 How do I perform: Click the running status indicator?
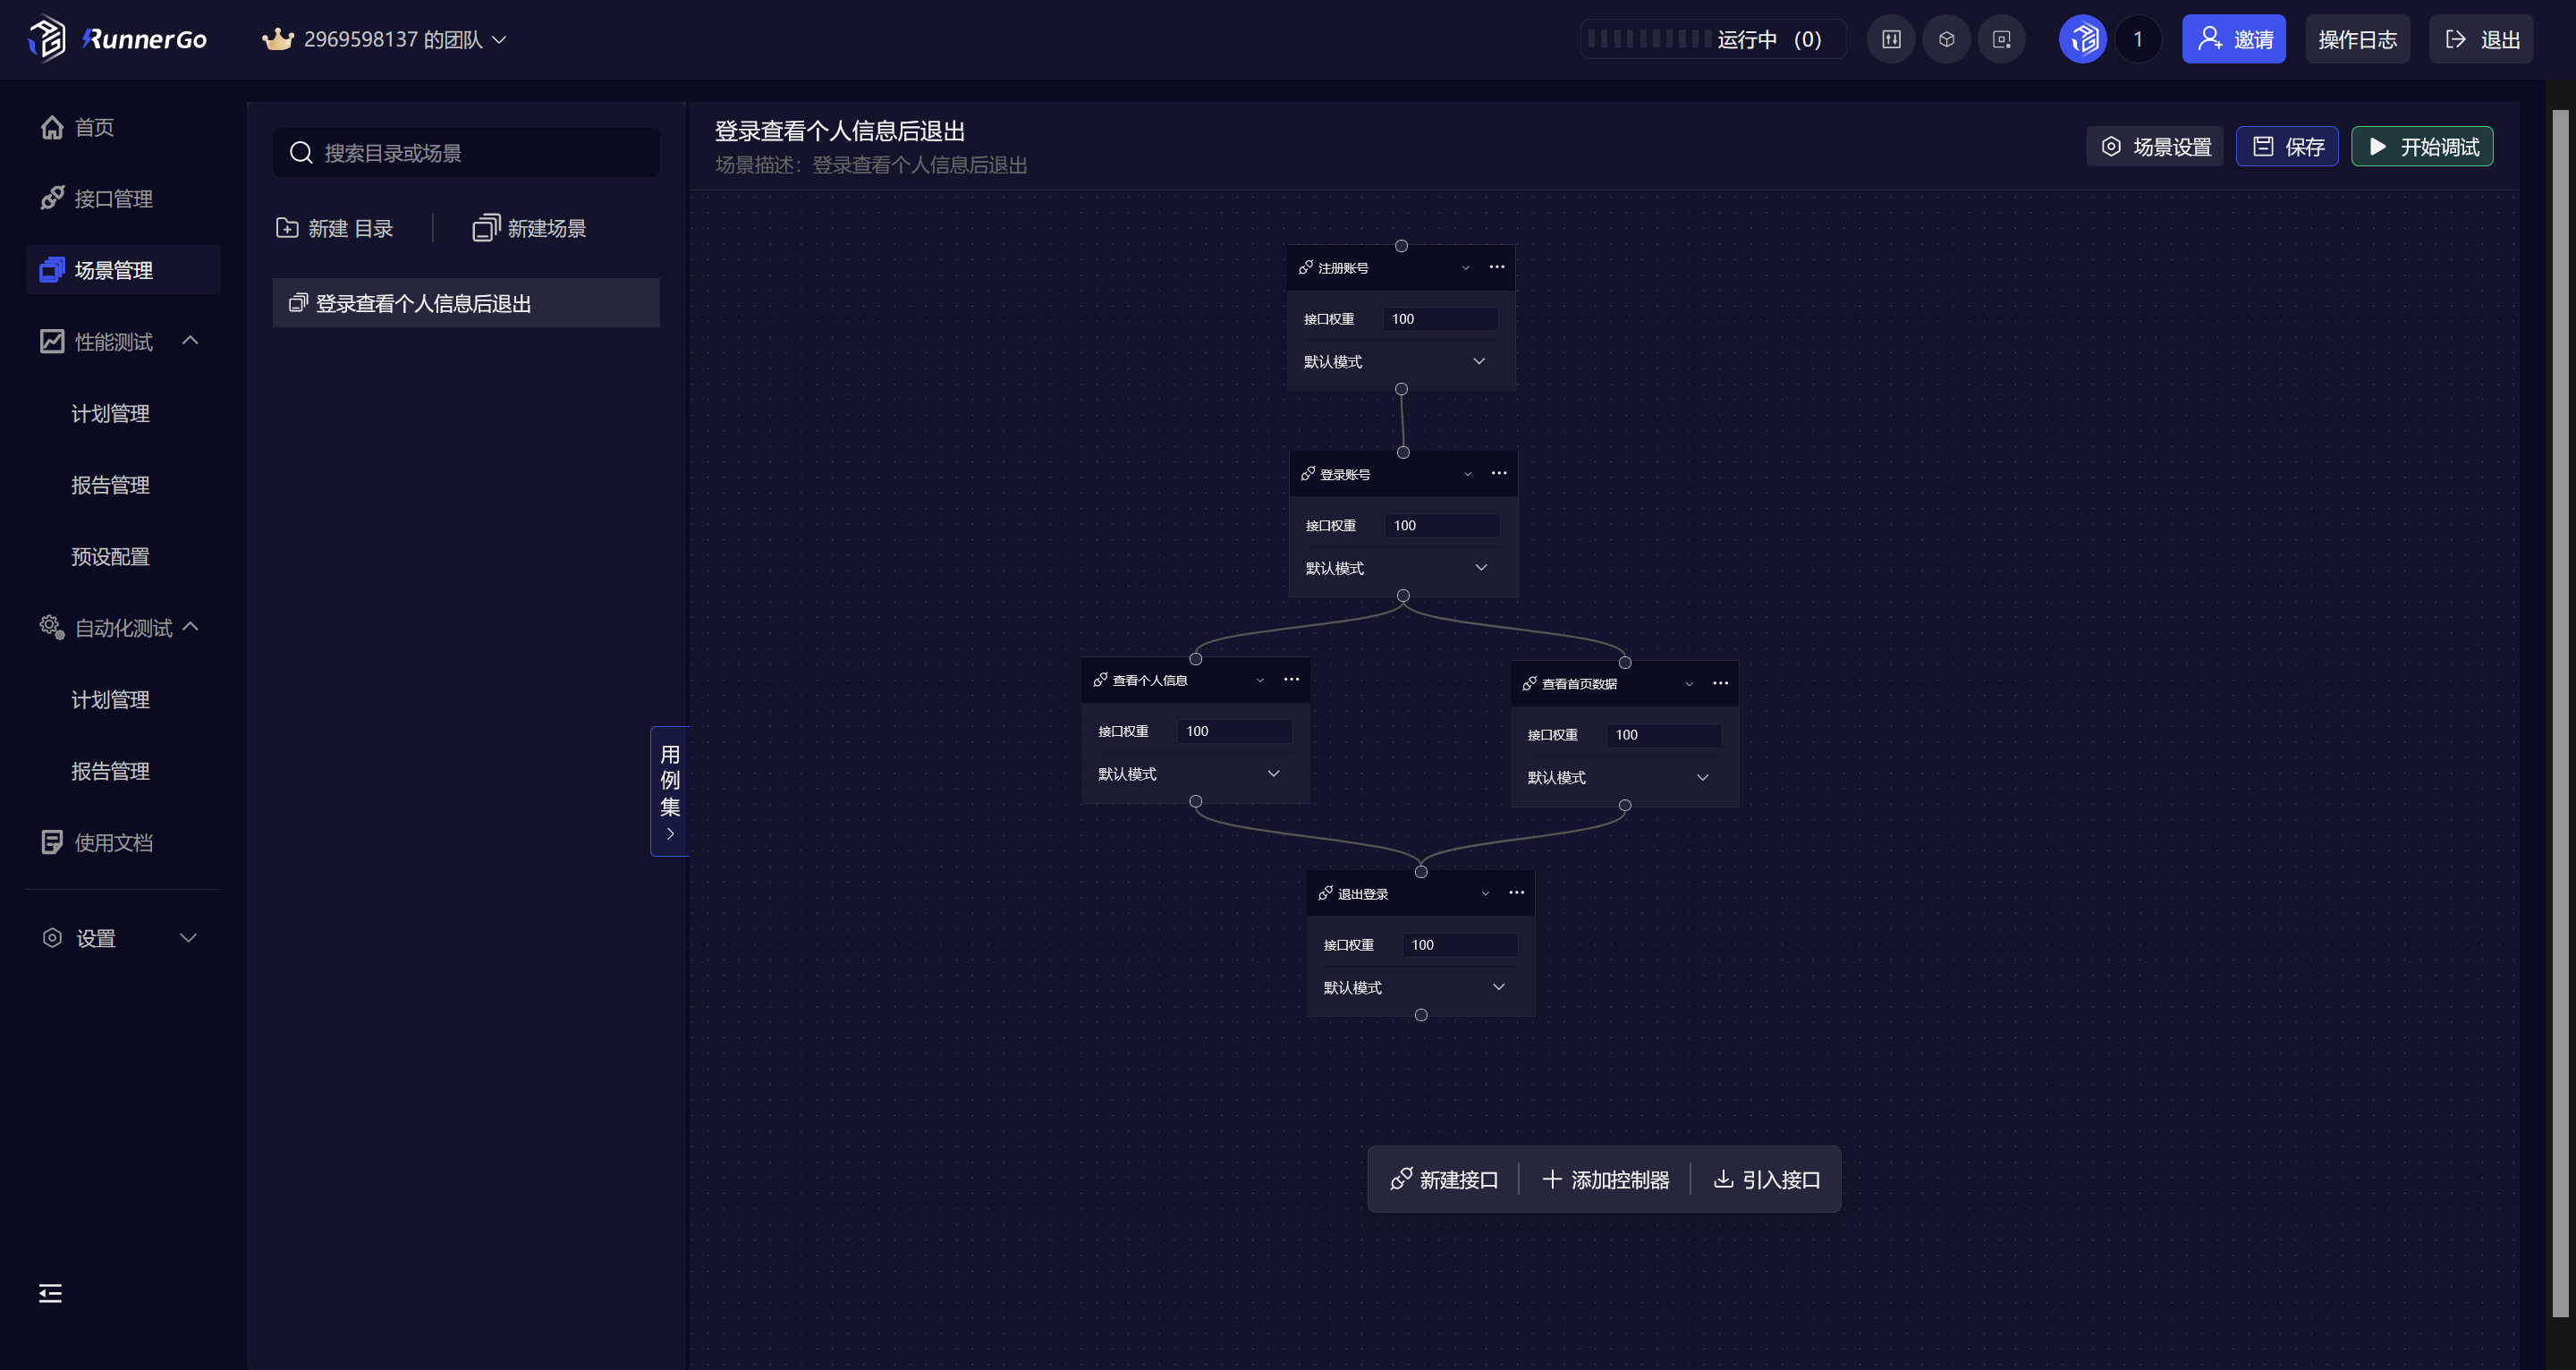[x=1712, y=39]
